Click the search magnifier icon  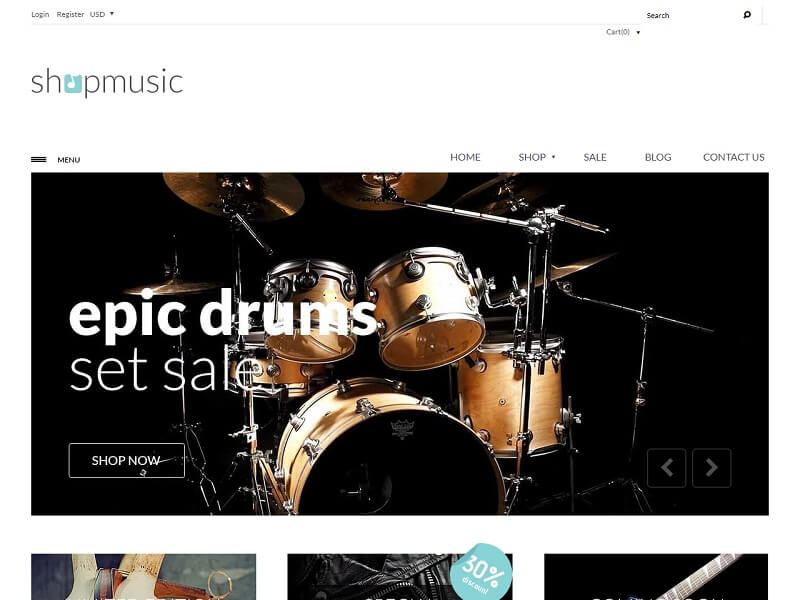[747, 15]
